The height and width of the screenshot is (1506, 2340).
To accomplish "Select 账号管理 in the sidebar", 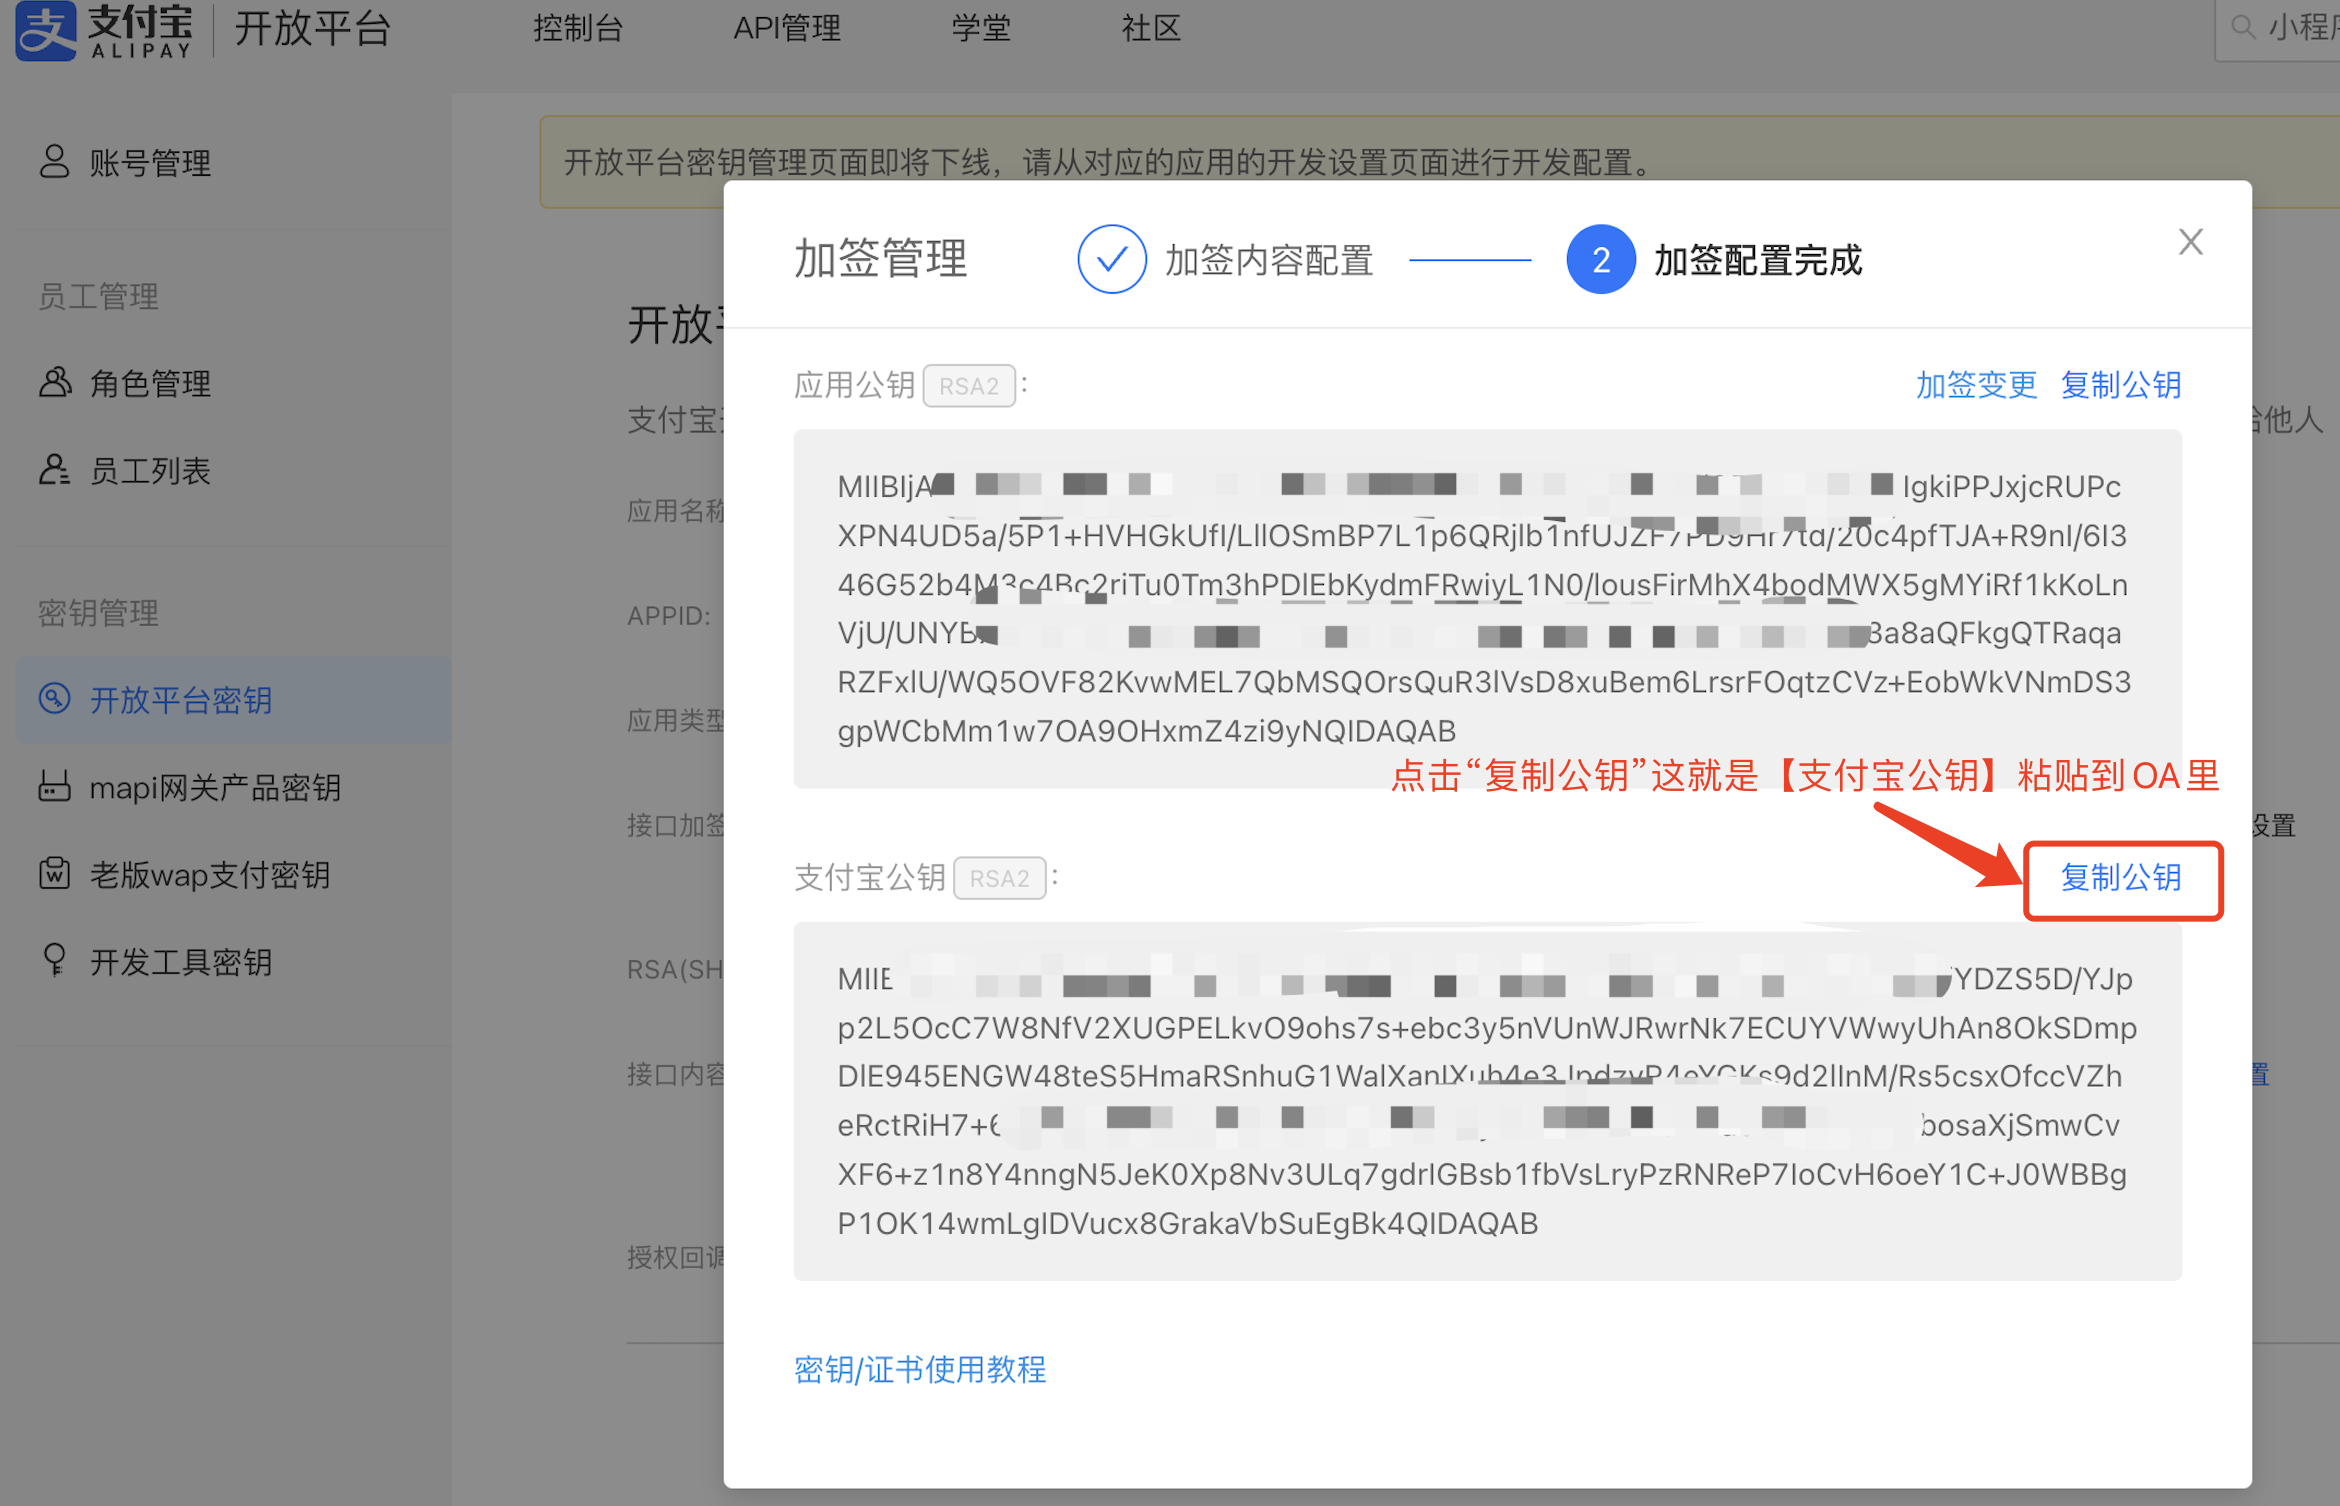I will tap(150, 163).
